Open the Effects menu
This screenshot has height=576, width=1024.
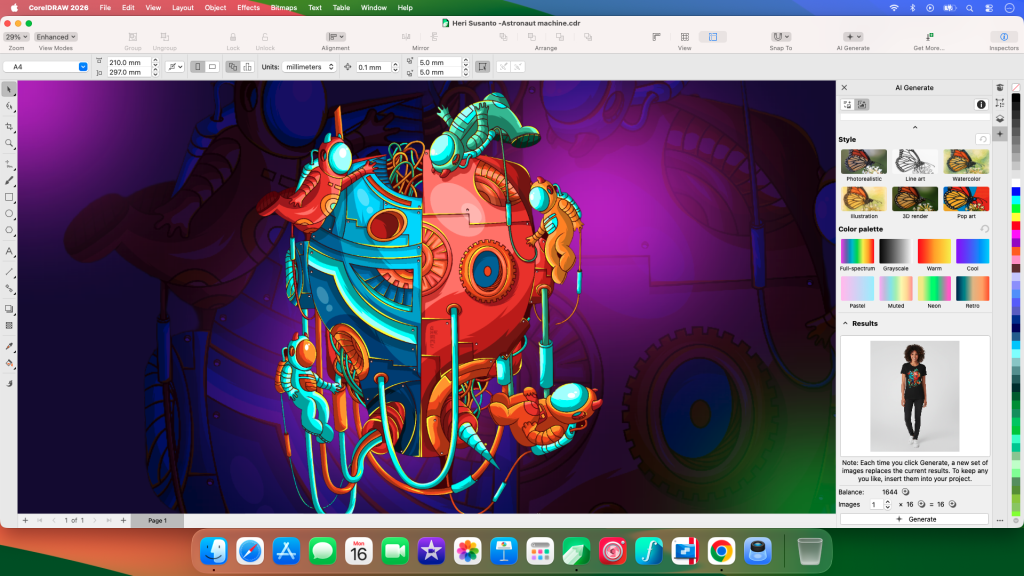point(248,7)
